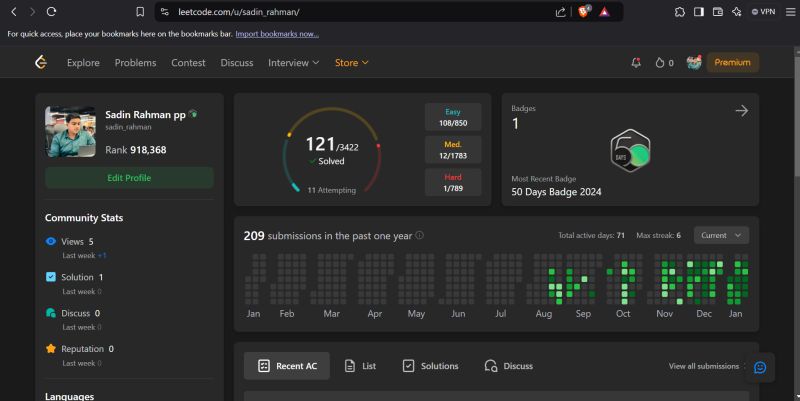Open notifications bell icon

tap(636, 63)
